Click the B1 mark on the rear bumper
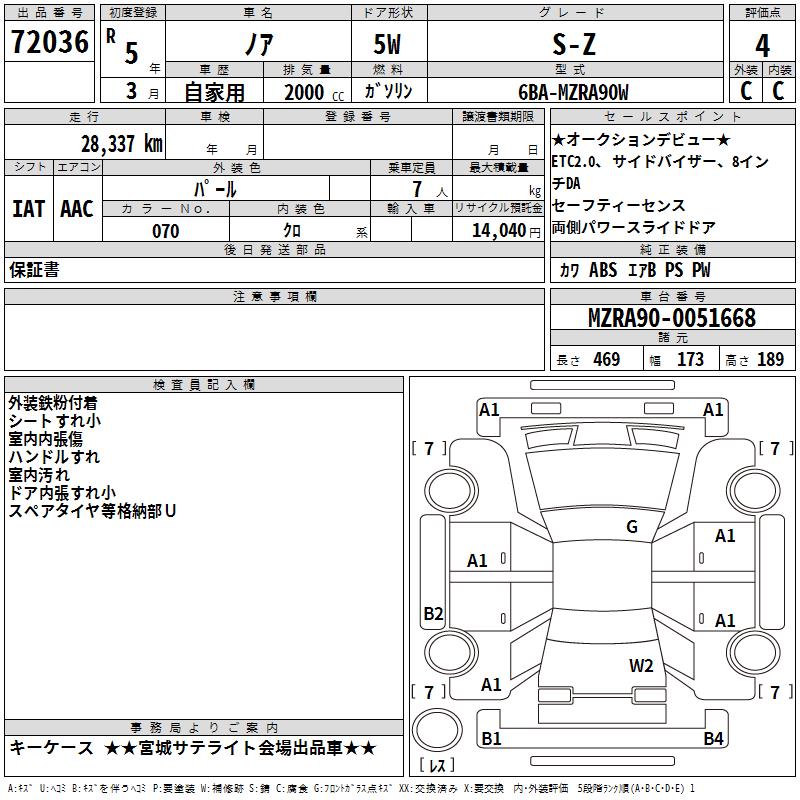800x800 pixels. [491, 739]
